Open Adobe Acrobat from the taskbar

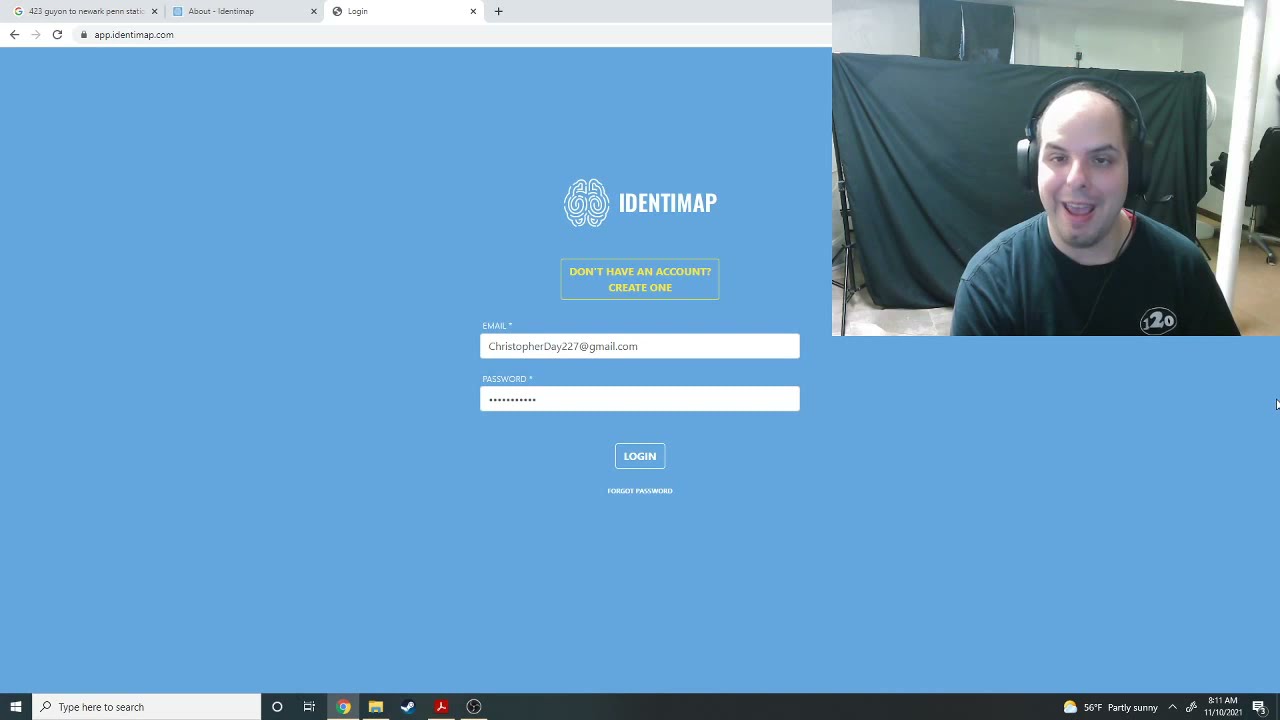click(x=441, y=707)
